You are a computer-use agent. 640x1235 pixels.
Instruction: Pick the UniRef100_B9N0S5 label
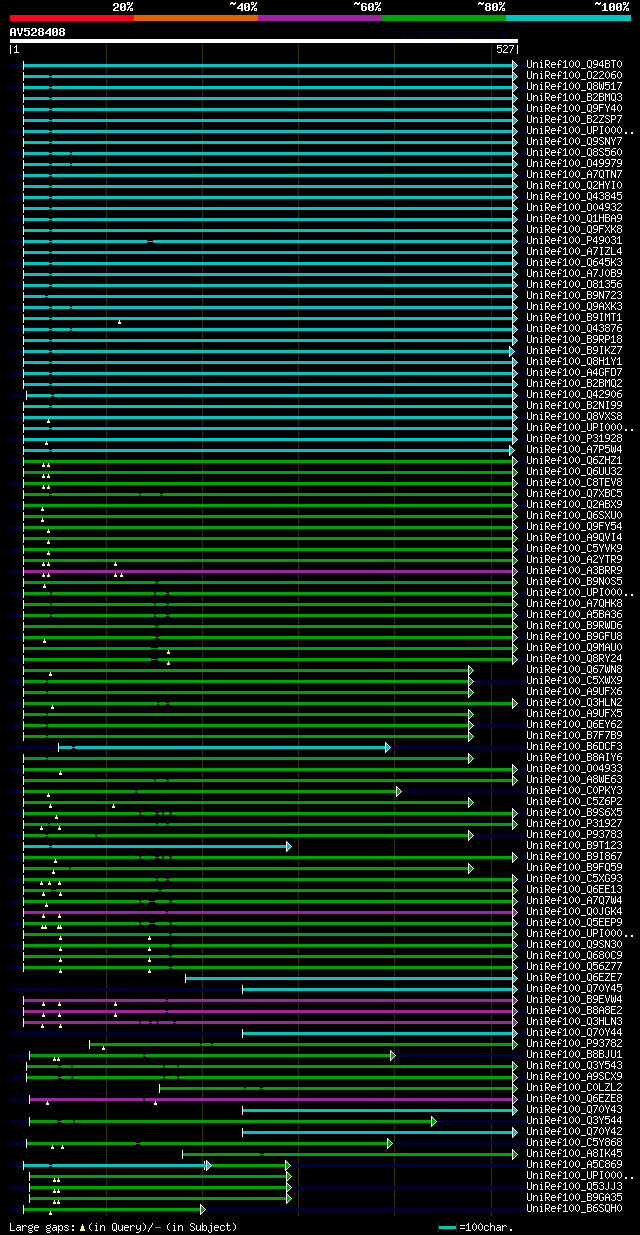tap(575, 581)
